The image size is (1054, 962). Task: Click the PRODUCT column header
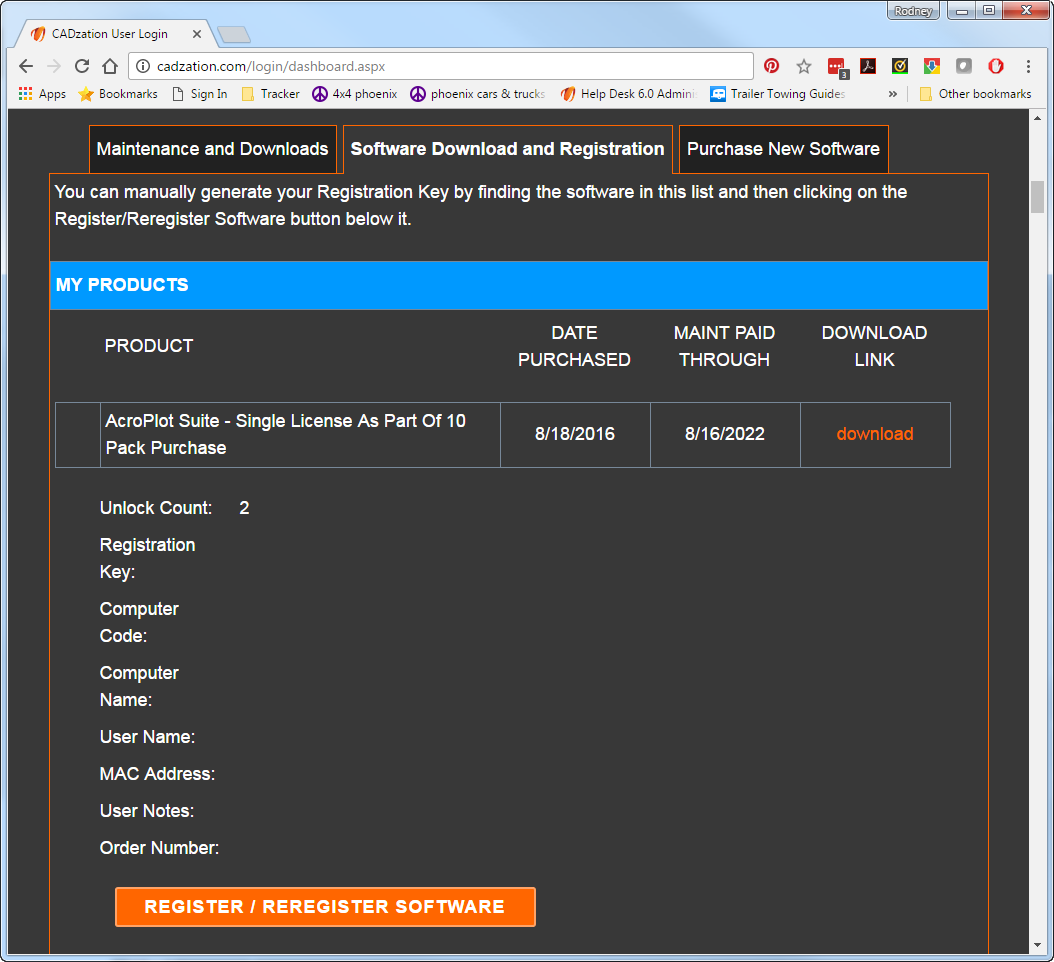click(149, 346)
